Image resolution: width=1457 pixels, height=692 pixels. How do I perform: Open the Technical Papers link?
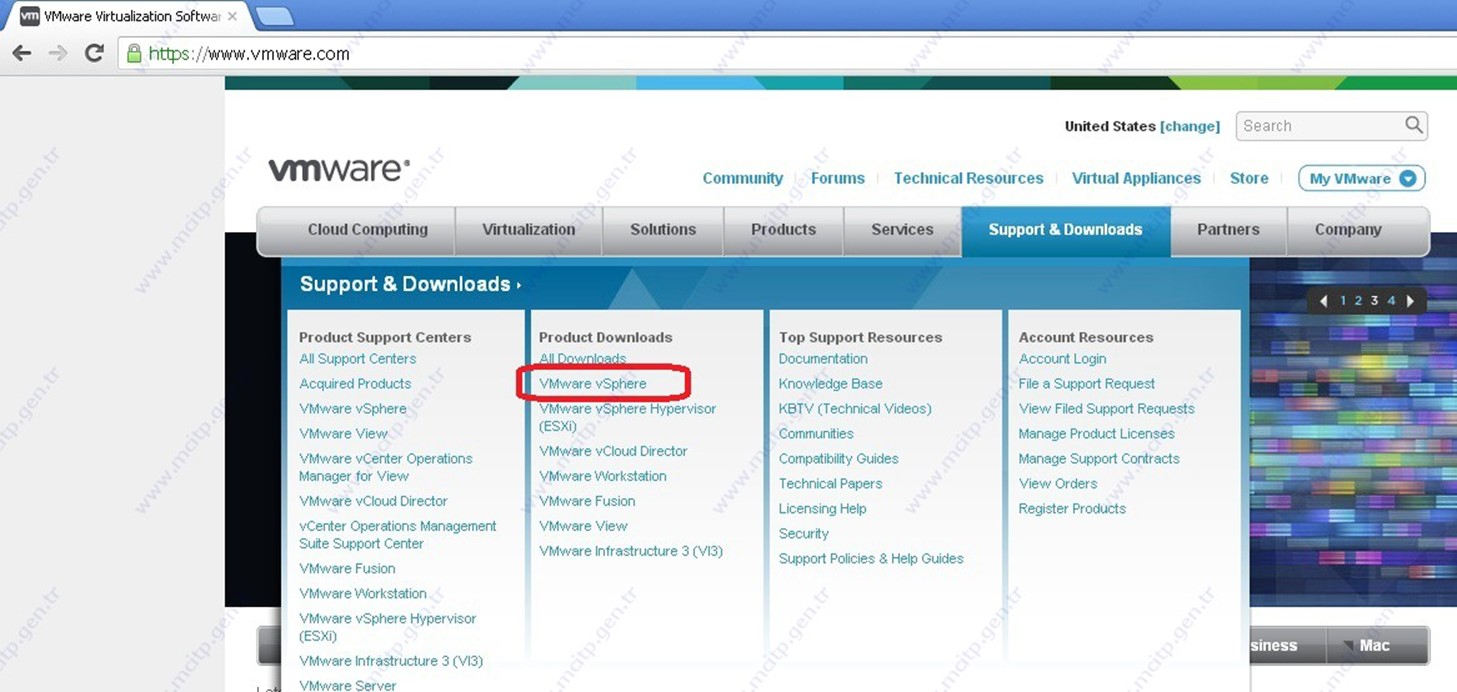[x=830, y=484]
